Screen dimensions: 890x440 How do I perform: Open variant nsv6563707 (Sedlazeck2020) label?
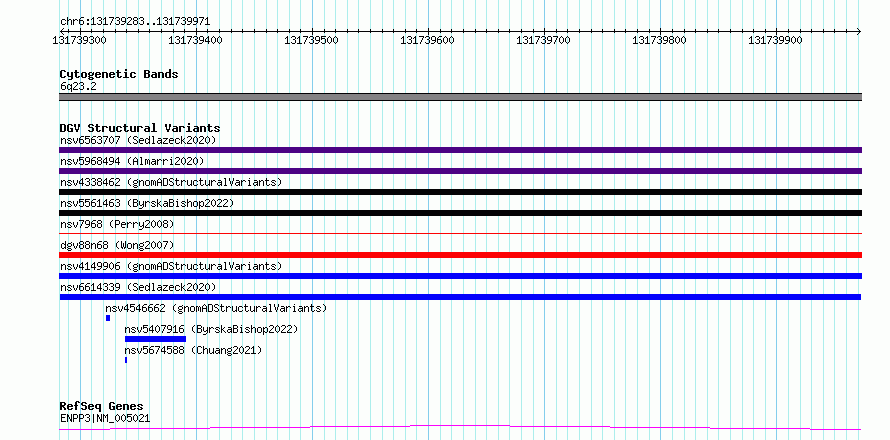[x=138, y=140]
